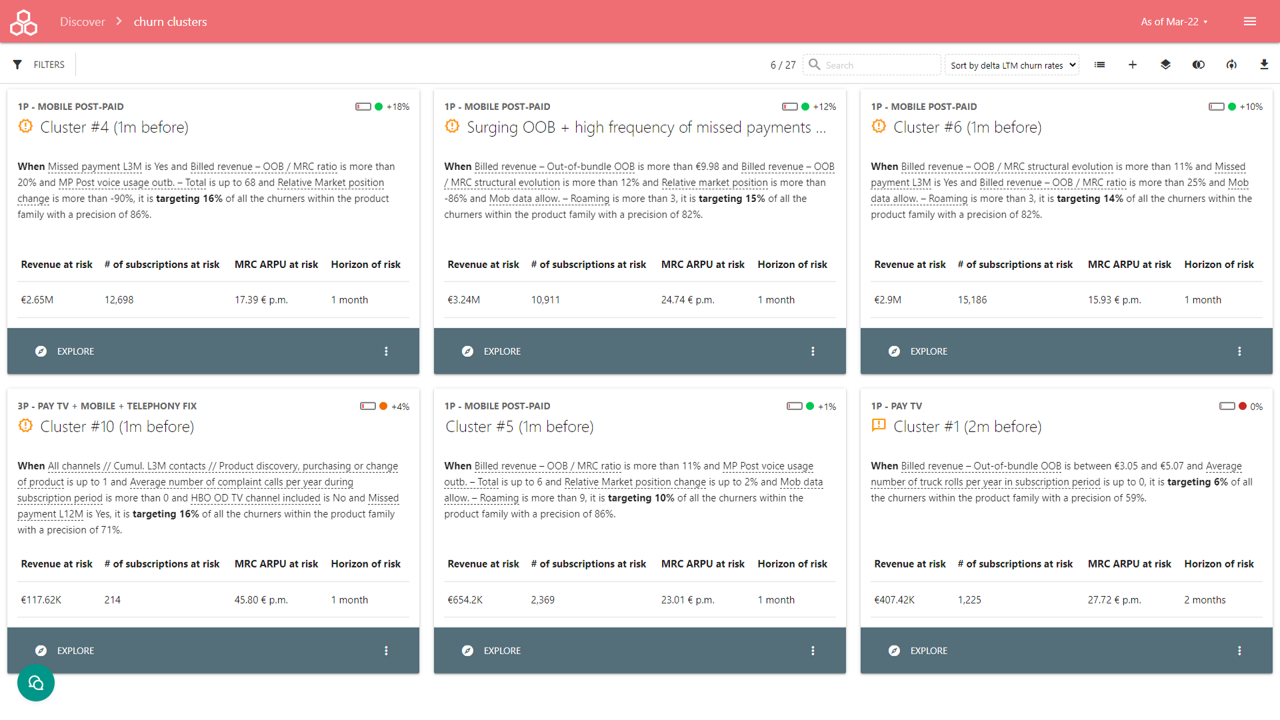The image size is (1280, 720).
Task: Open the Cluster #6 (1m before) title
Action: coord(967,127)
